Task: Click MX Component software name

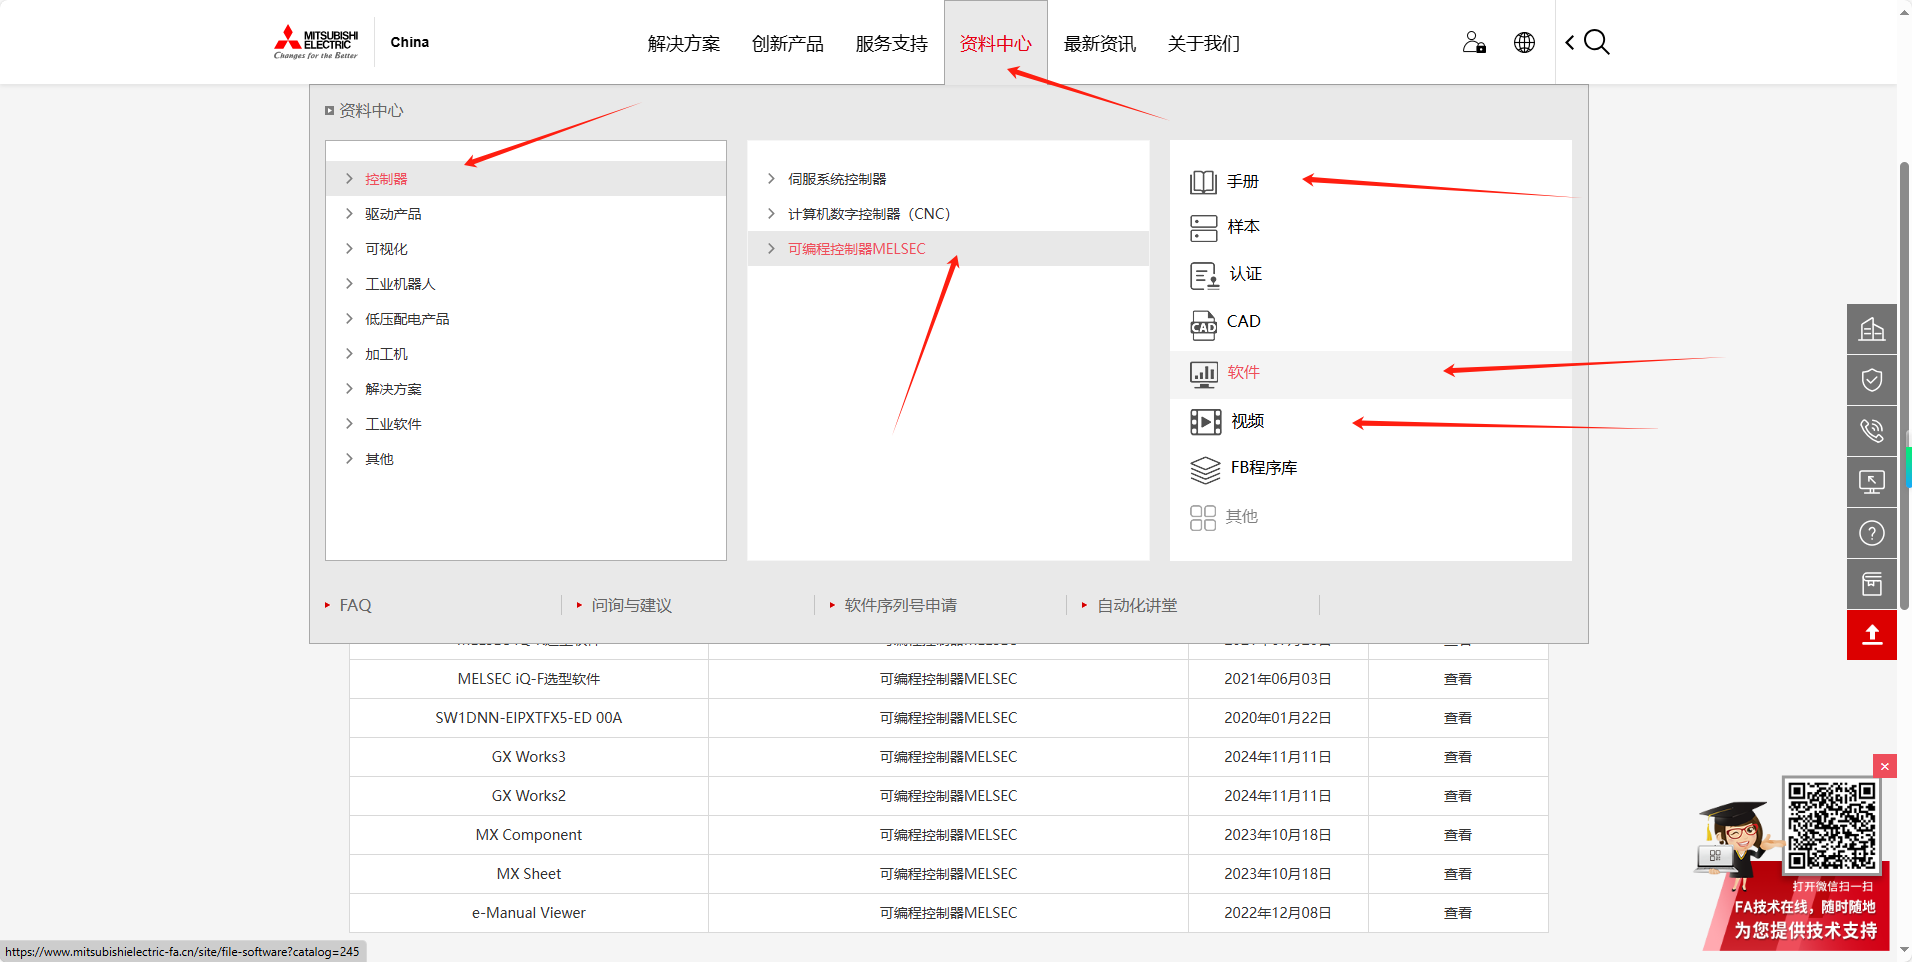Action: pos(529,835)
